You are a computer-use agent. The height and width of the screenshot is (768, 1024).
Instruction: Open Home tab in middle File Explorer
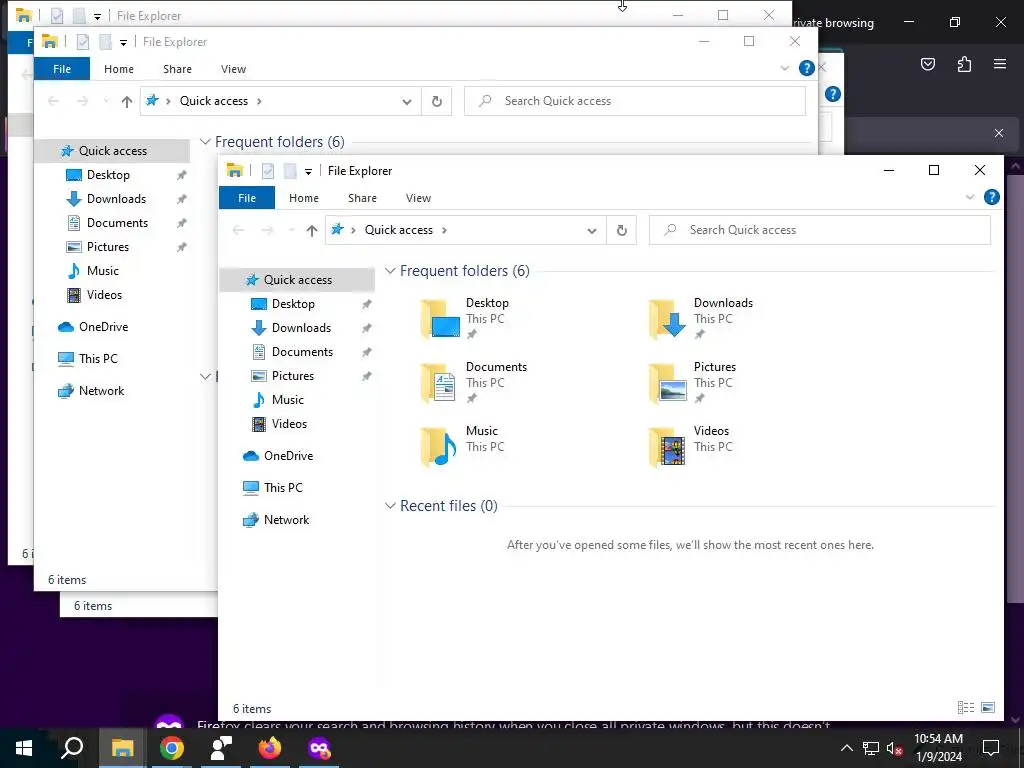pos(119,69)
